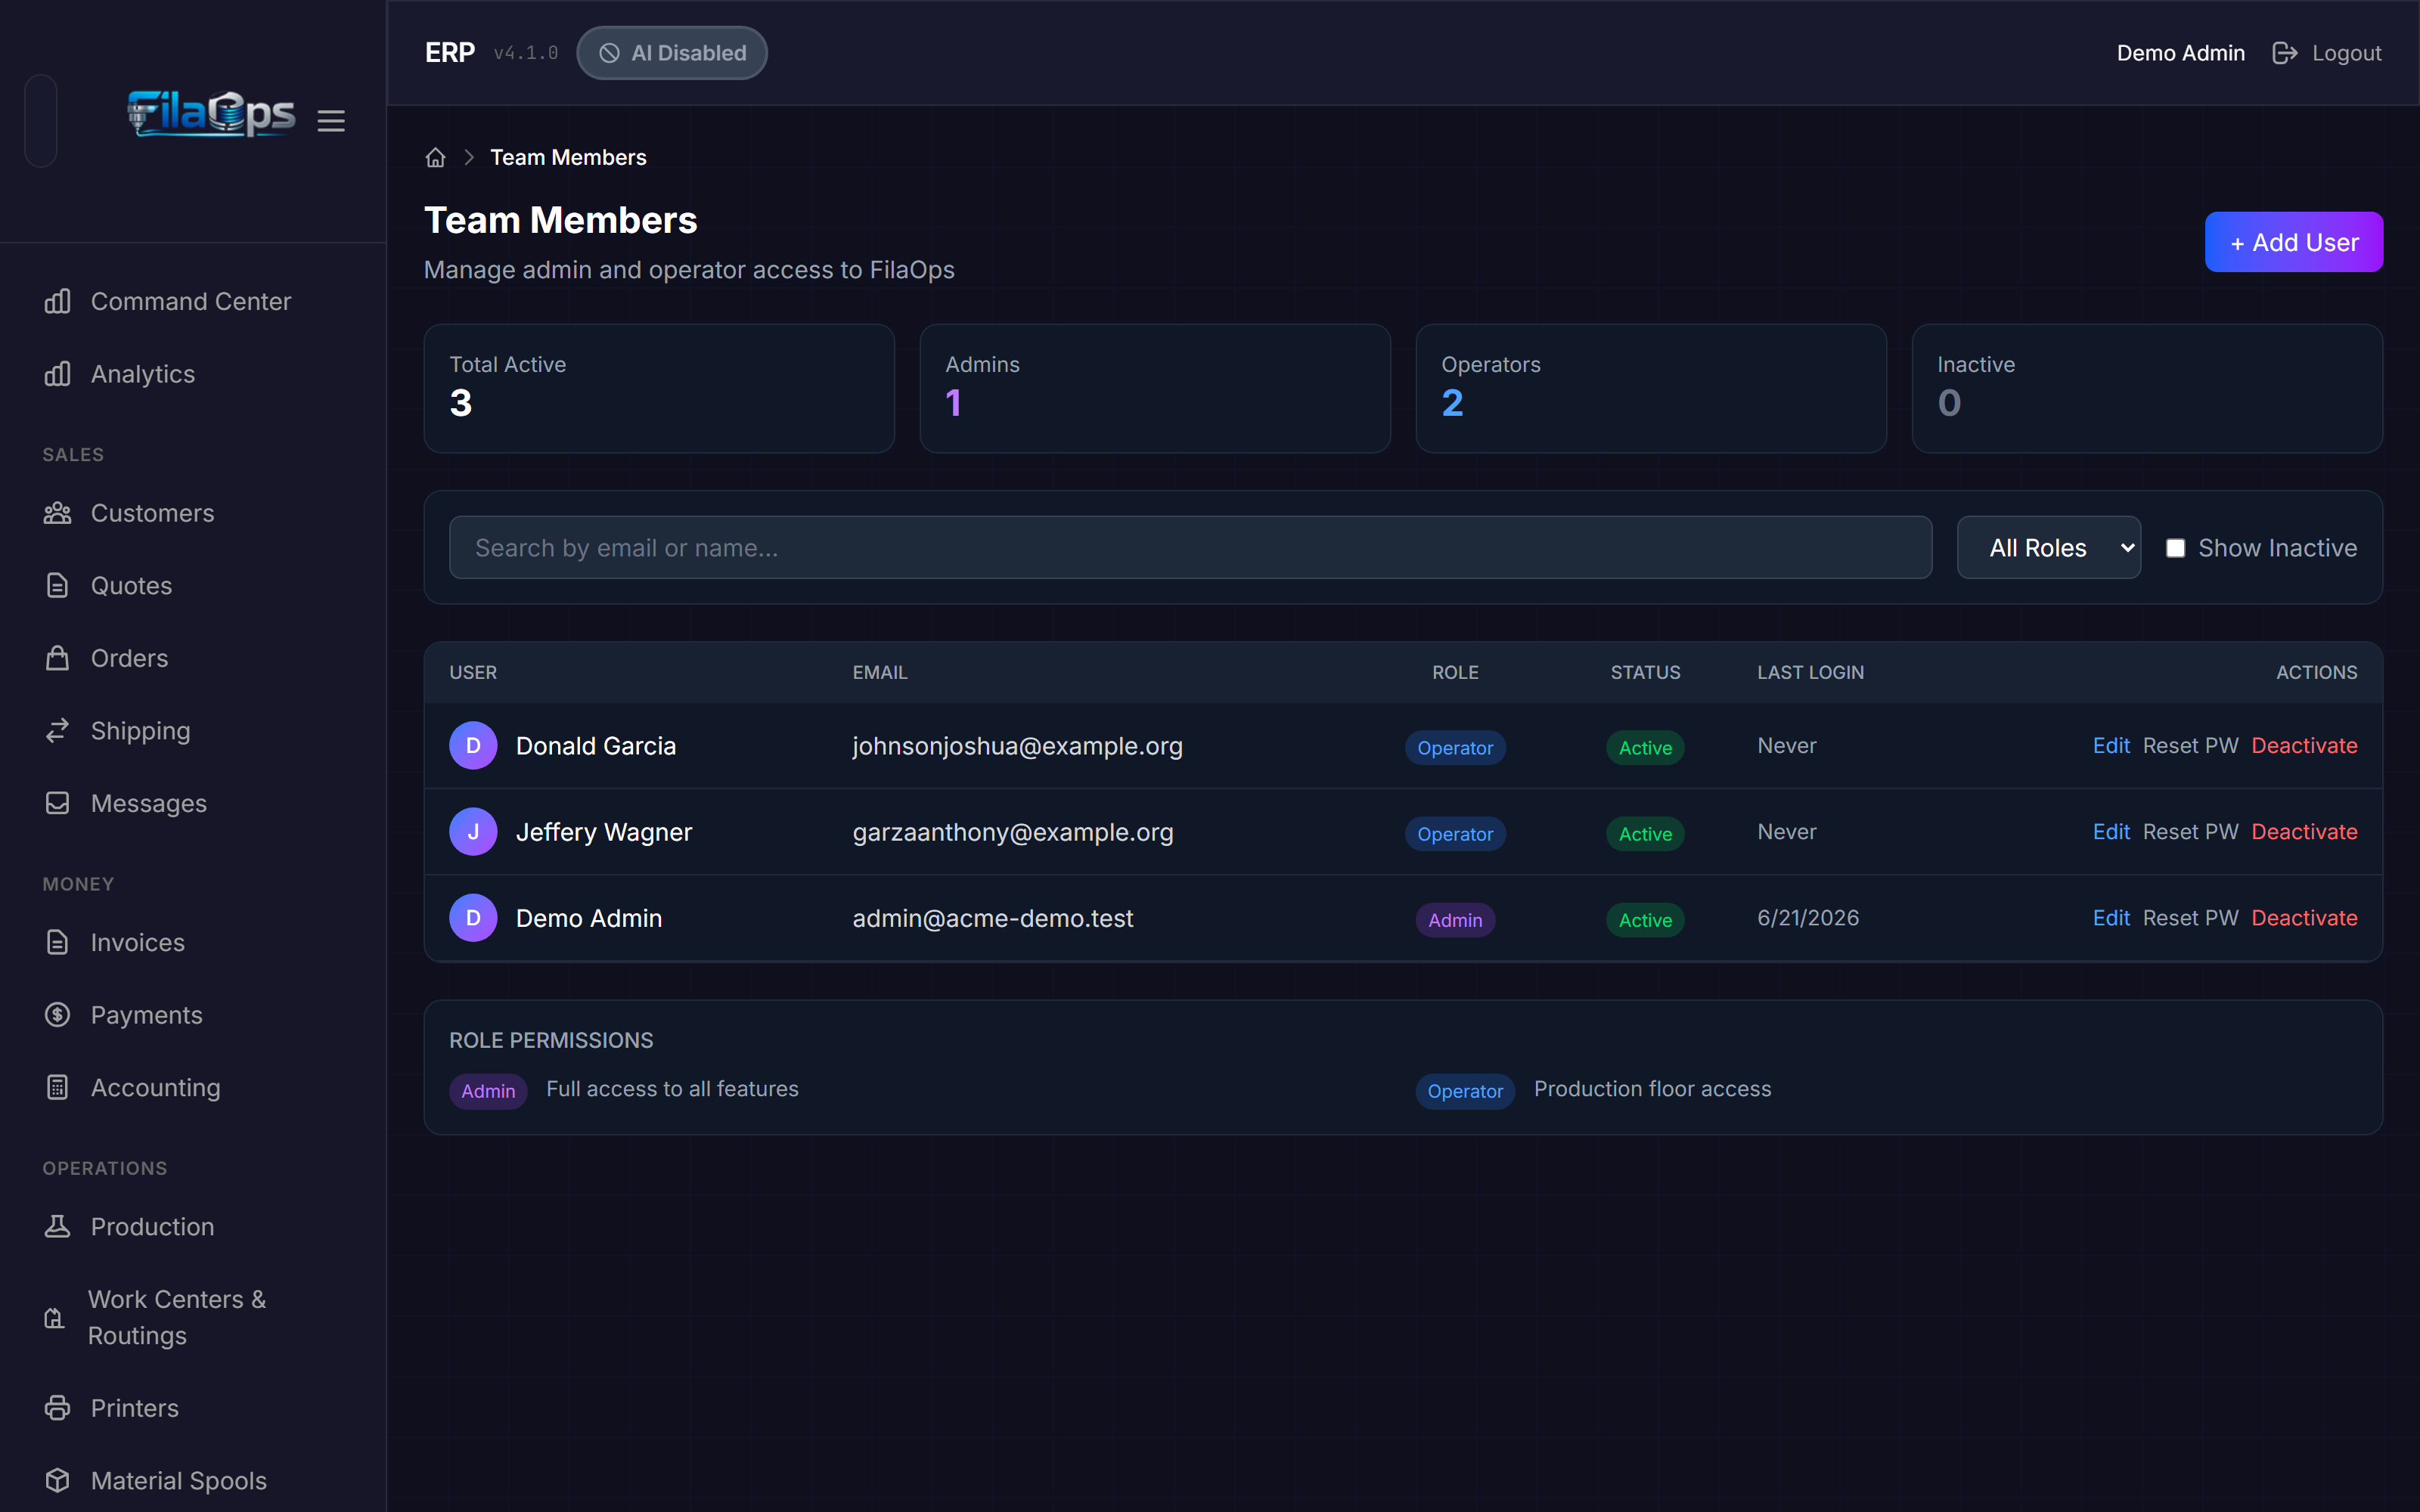
Task: Click the hamburger menu icon beside FilaOps logo
Action: coord(331,121)
